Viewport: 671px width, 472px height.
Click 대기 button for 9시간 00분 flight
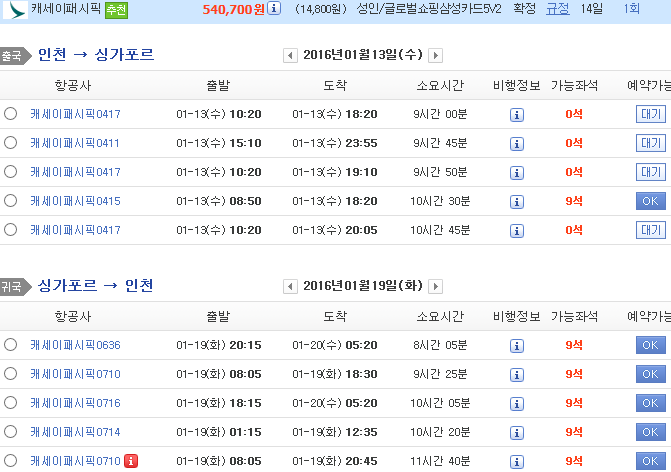click(x=650, y=114)
